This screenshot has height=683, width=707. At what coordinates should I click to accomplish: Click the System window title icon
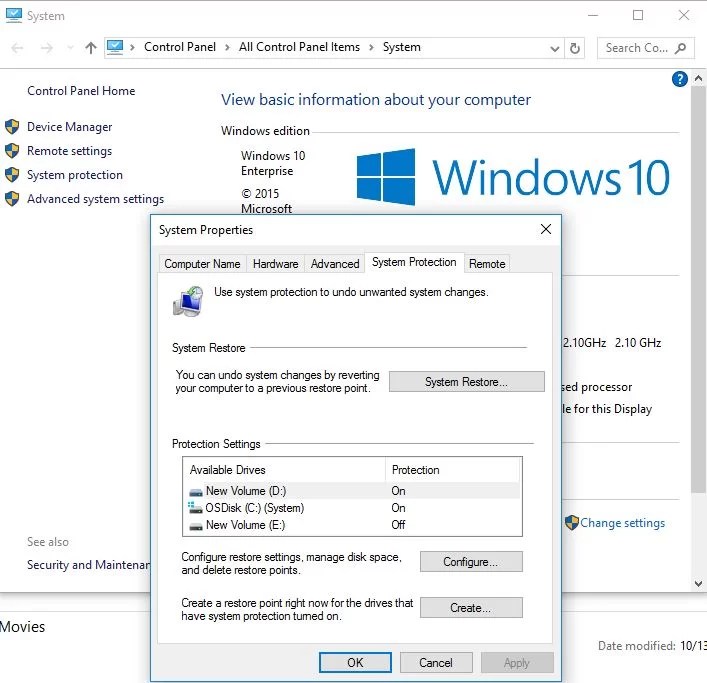coord(14,15)
